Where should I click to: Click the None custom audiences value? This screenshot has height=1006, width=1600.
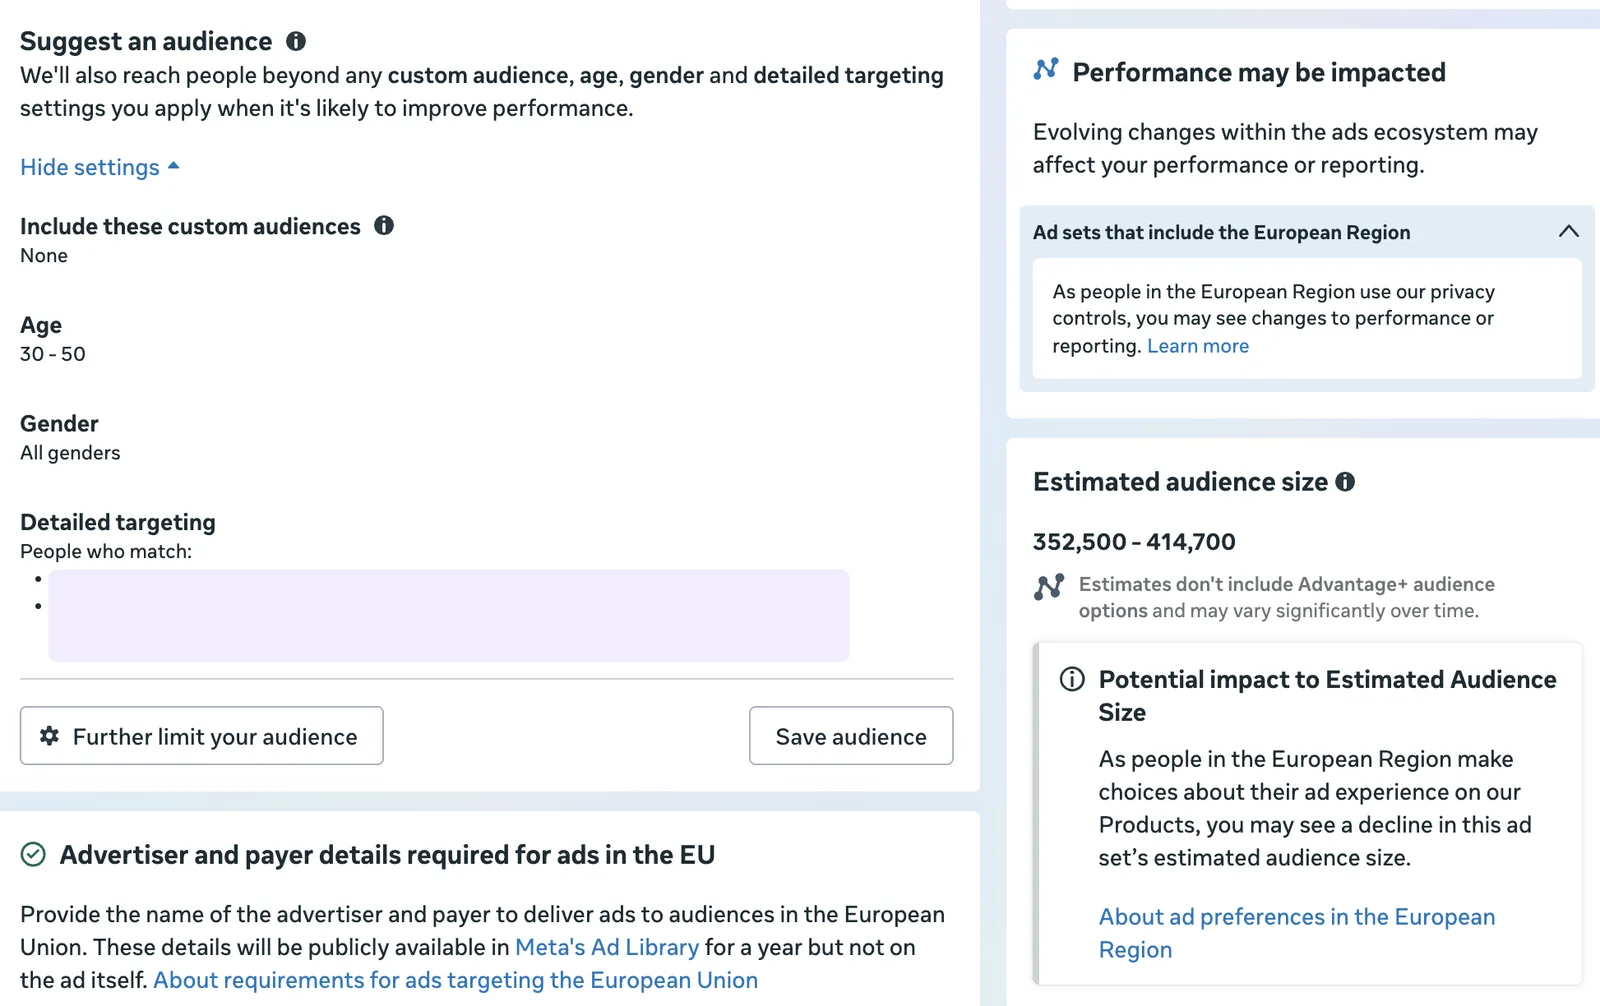[x=44, y=256]
